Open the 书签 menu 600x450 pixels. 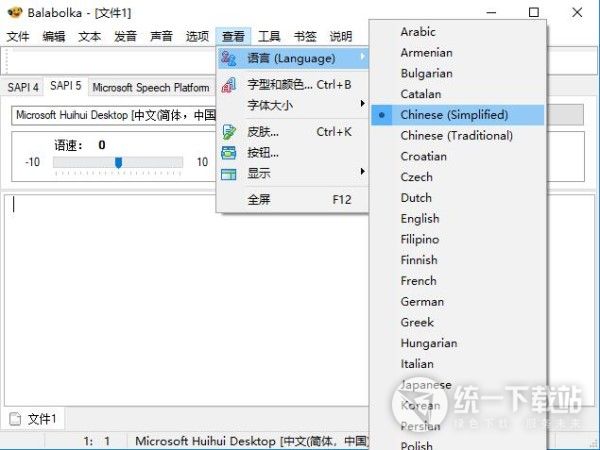305,36
